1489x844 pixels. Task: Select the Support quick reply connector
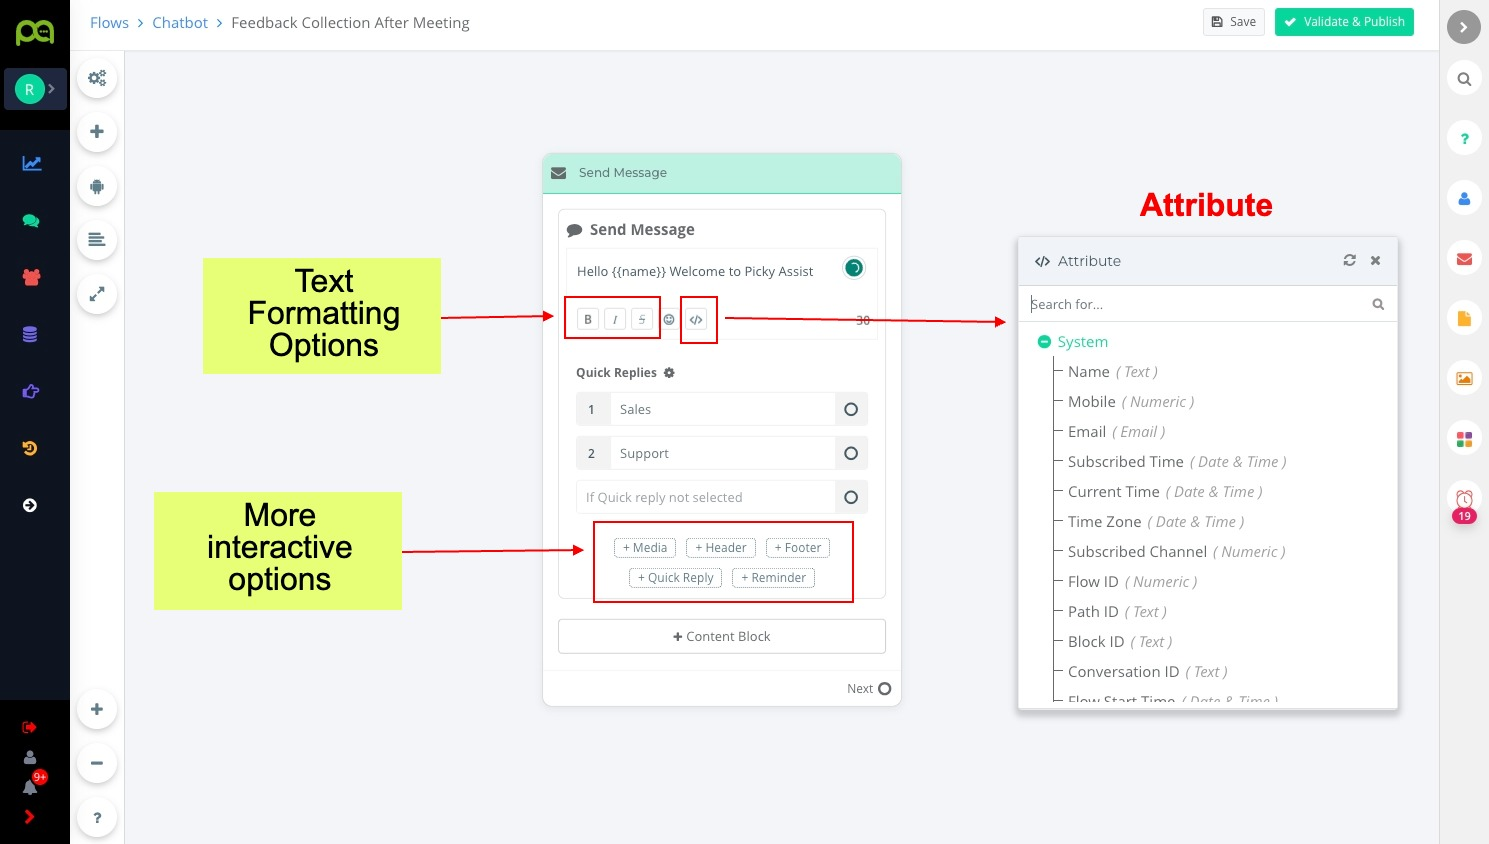pyautogui.click(x=851, y=453)
